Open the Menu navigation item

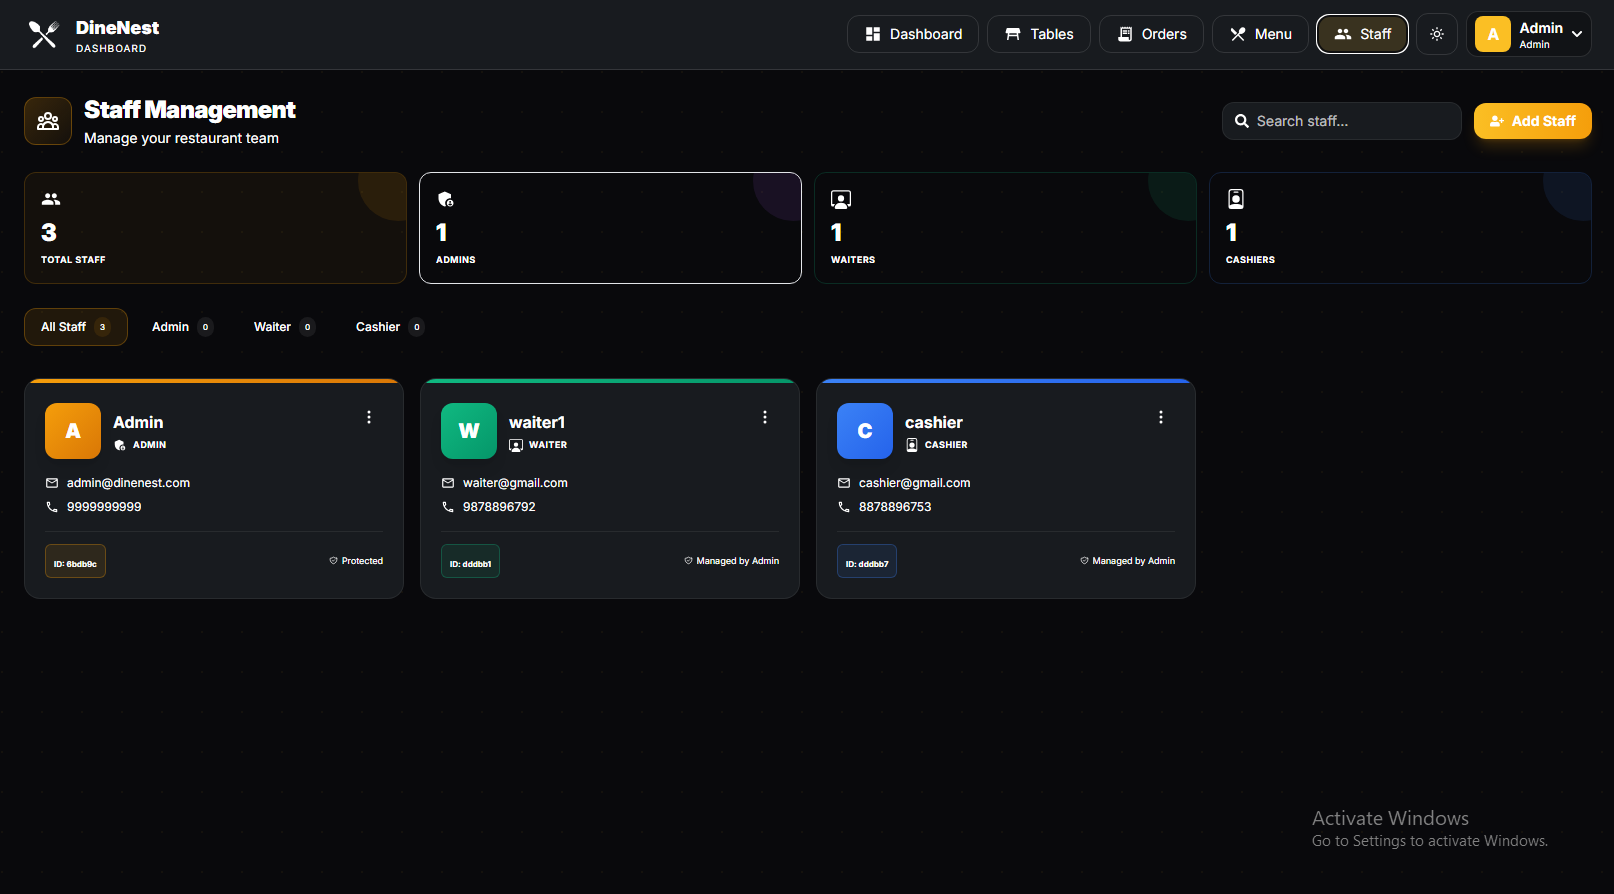[1260, 34]
